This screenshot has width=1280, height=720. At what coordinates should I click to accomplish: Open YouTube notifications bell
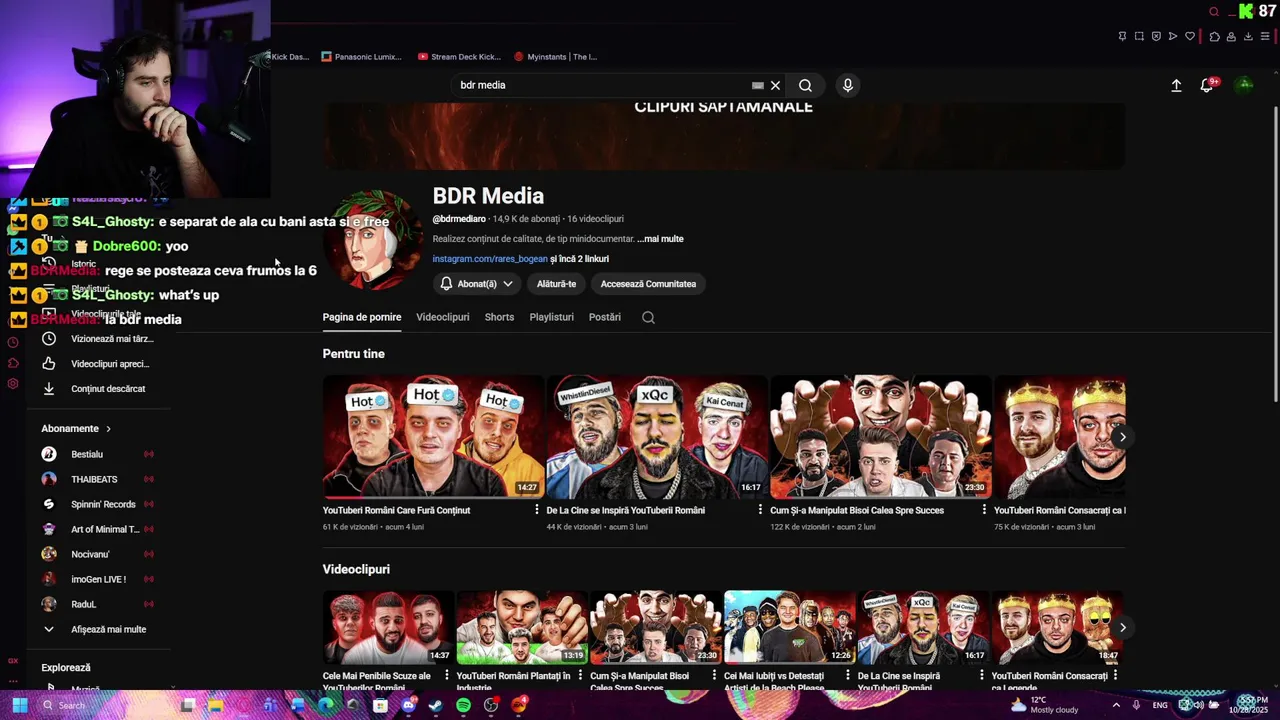click(x=1207, y=85)
